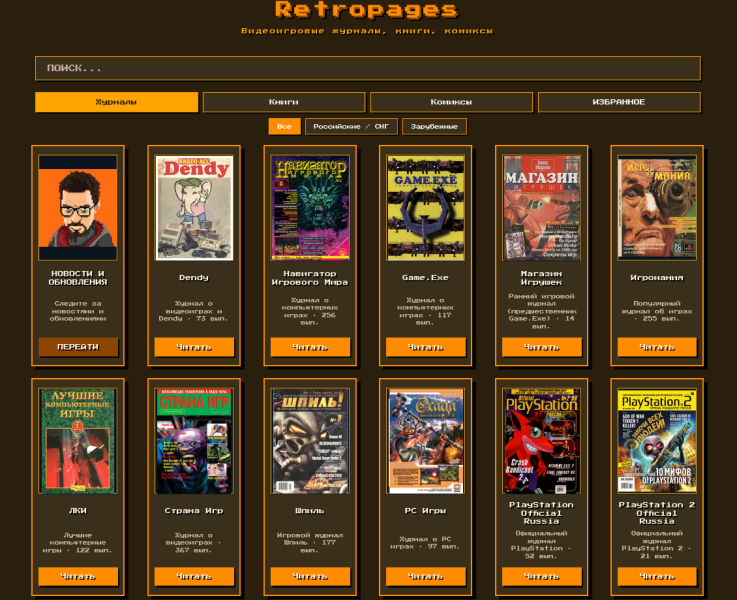Click the Dendy description with 73 вып.
737x600 pixels.
pyautogui.click(x=194, y=311)
